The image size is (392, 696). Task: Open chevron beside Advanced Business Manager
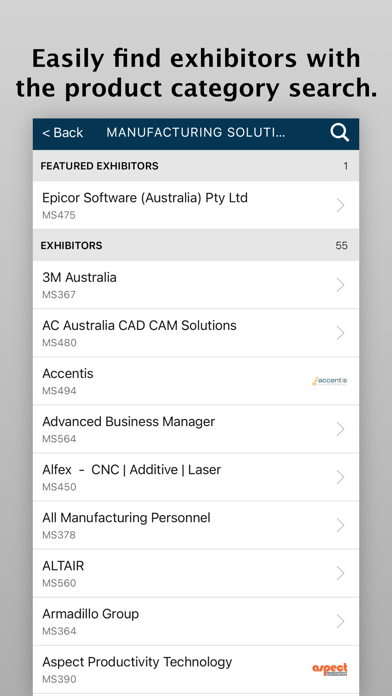coord(341,429)
